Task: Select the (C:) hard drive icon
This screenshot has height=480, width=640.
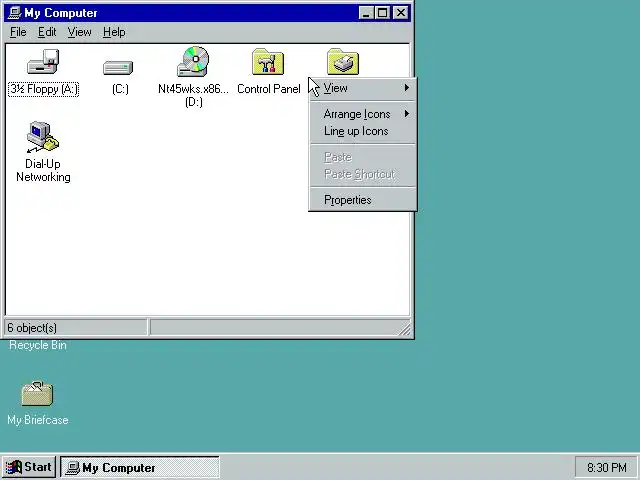Action: point(118,67)
